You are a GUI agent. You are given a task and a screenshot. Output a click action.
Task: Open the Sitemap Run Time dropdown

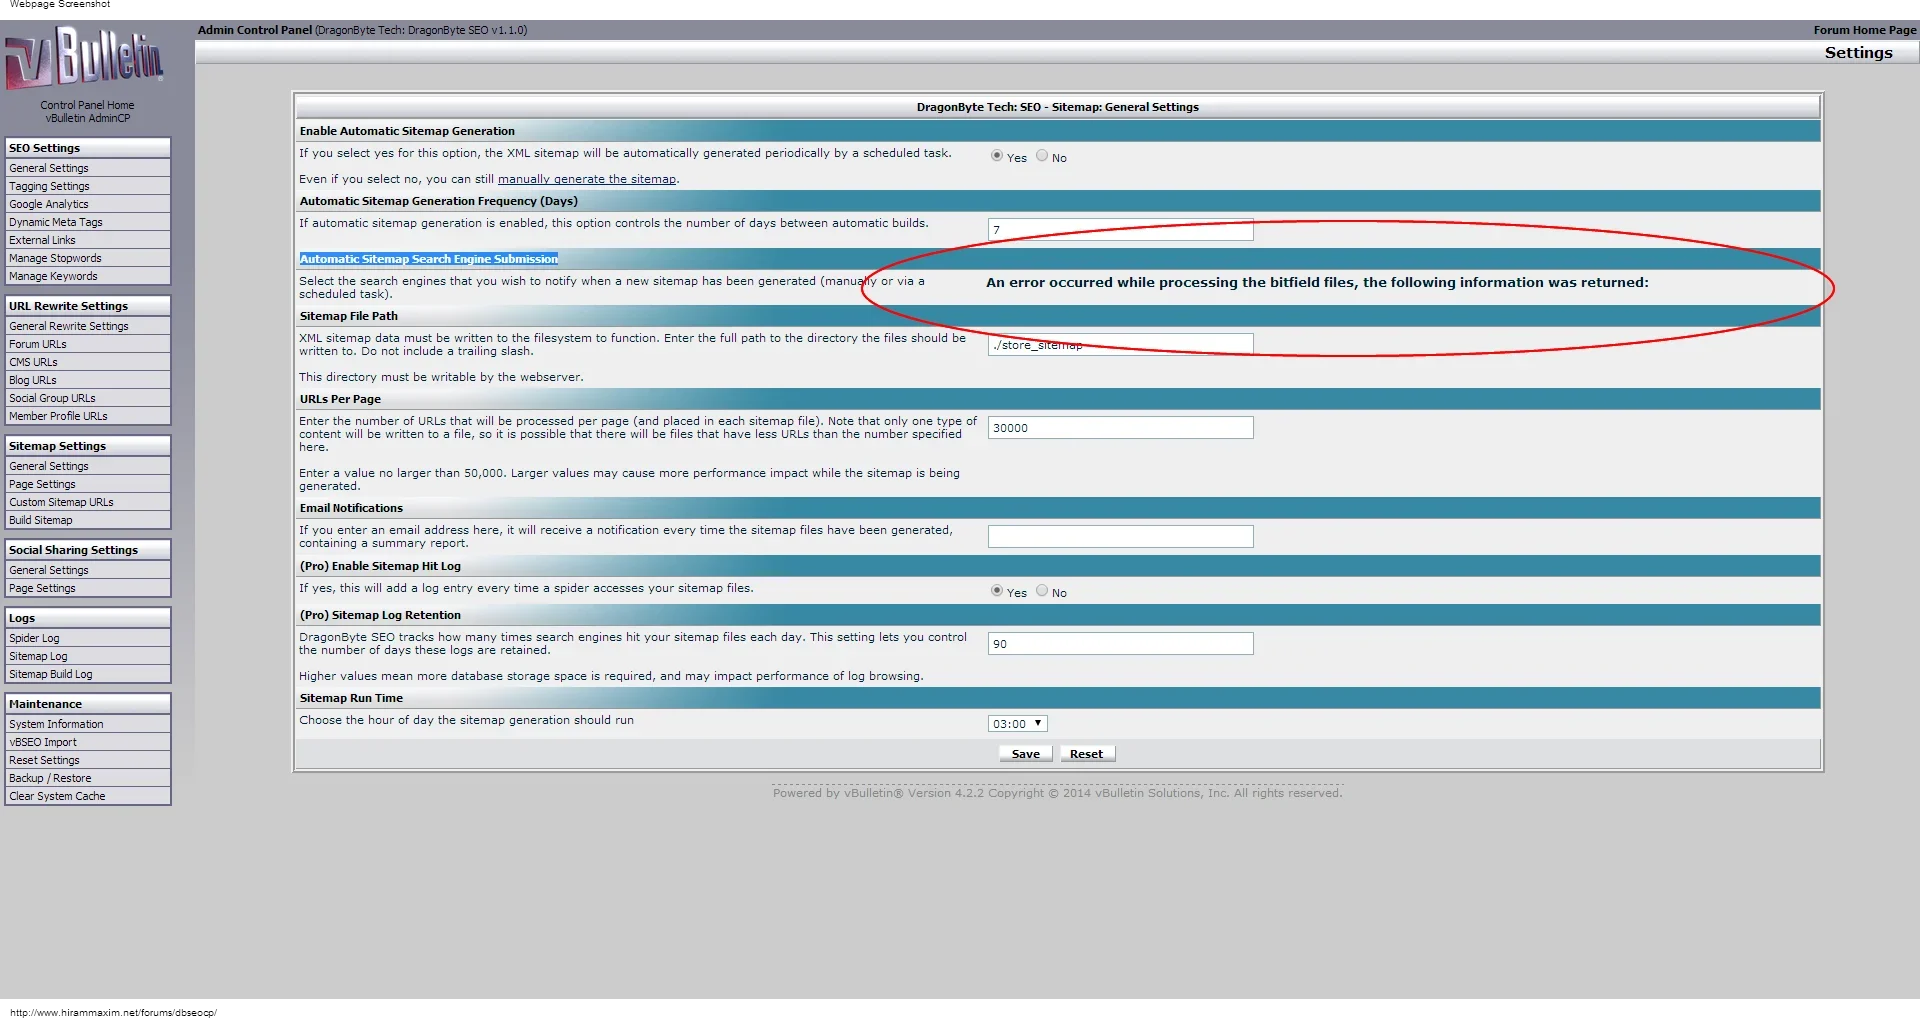coord(1018,724)
